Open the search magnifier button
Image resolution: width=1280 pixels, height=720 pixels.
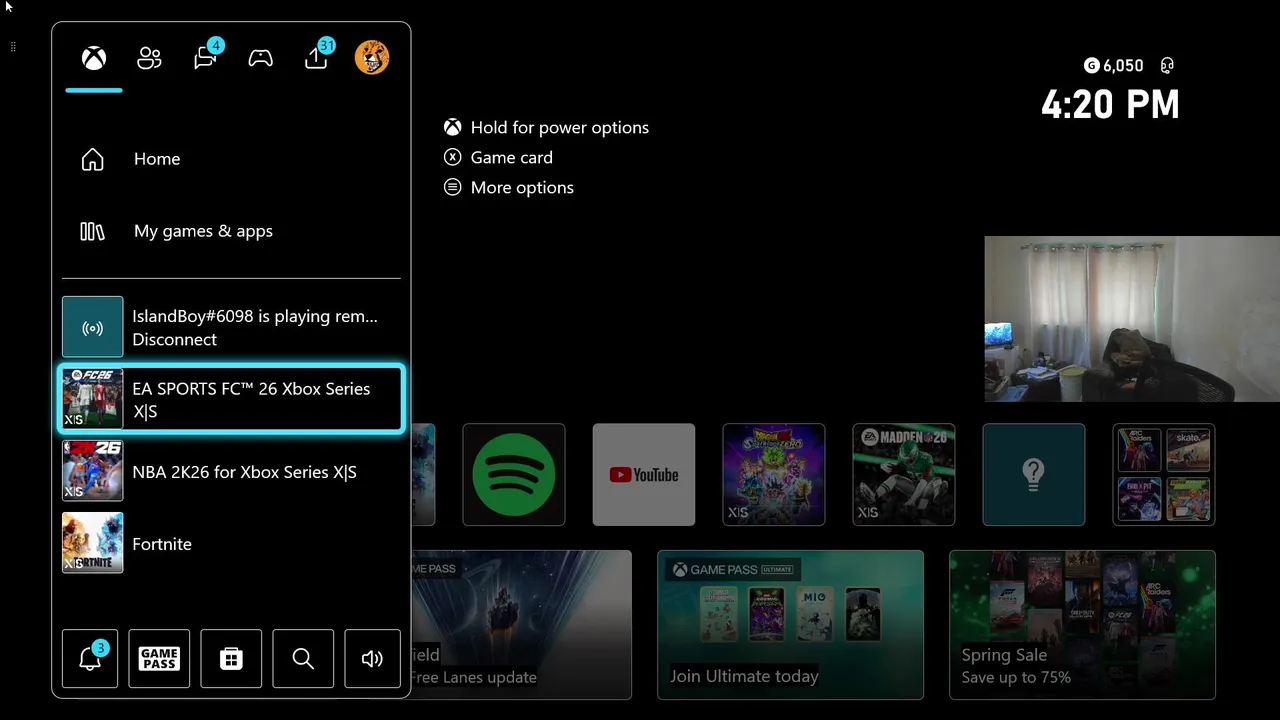(x=303, y=658)
